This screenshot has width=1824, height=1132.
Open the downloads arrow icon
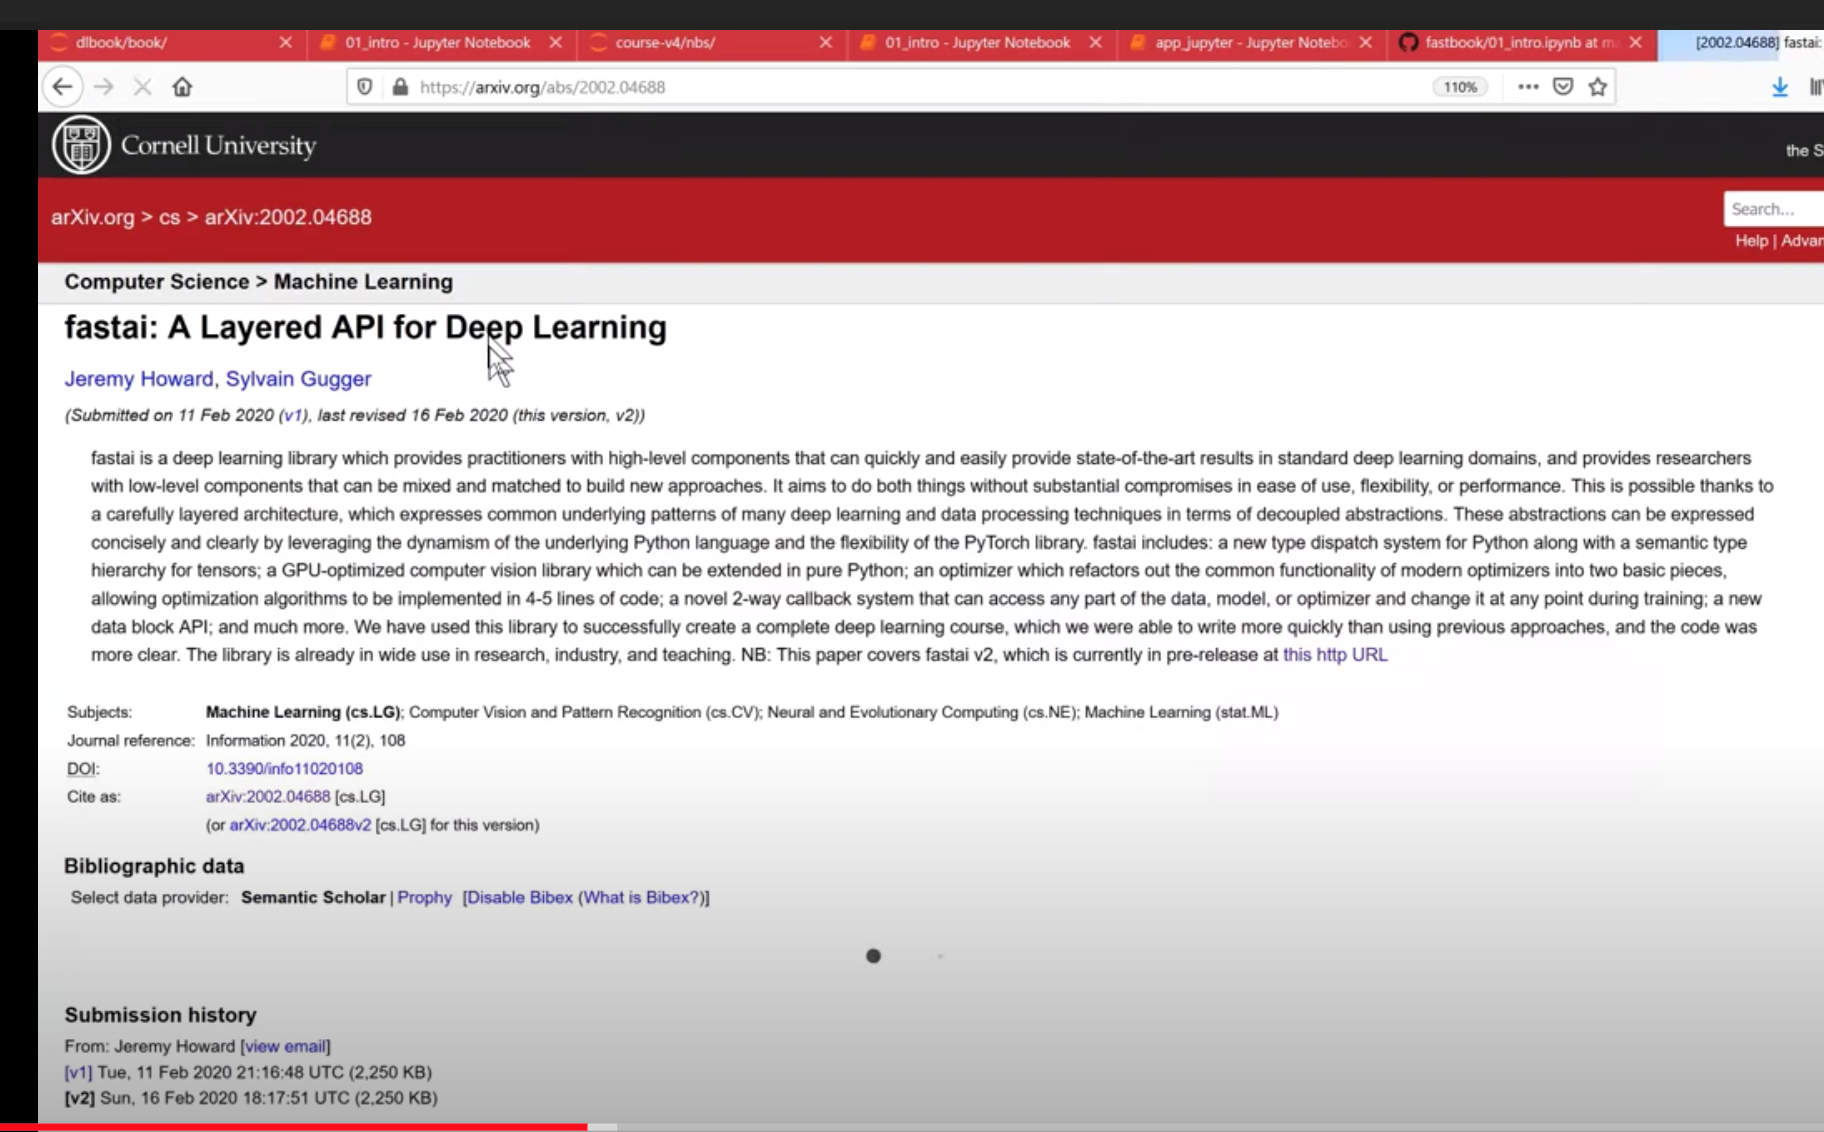point(1780,87)
